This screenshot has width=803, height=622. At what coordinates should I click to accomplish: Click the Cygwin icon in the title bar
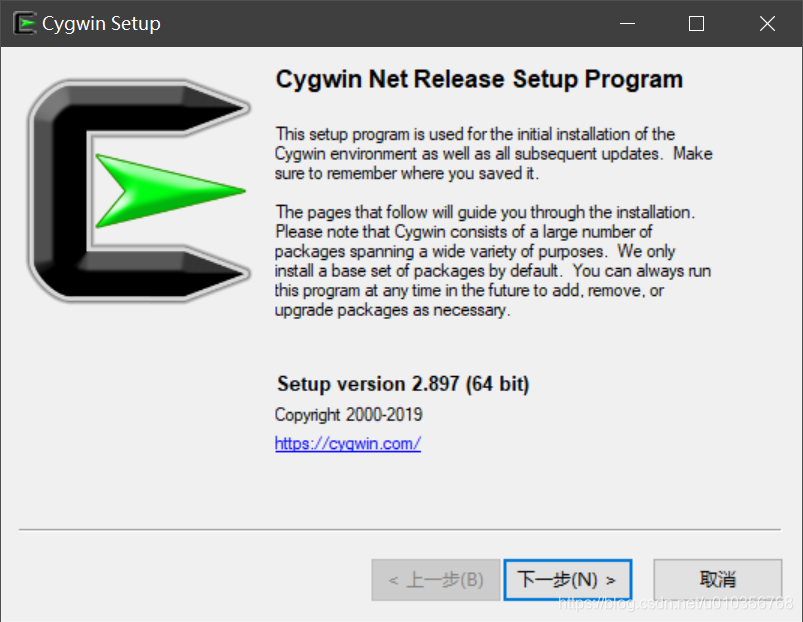[x=25, y=24]
